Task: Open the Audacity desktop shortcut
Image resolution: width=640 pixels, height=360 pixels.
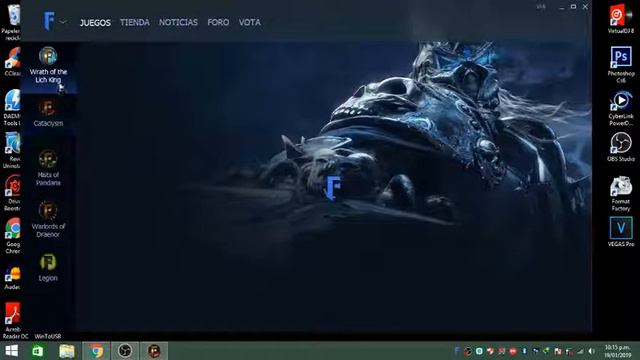Action: 12,278
